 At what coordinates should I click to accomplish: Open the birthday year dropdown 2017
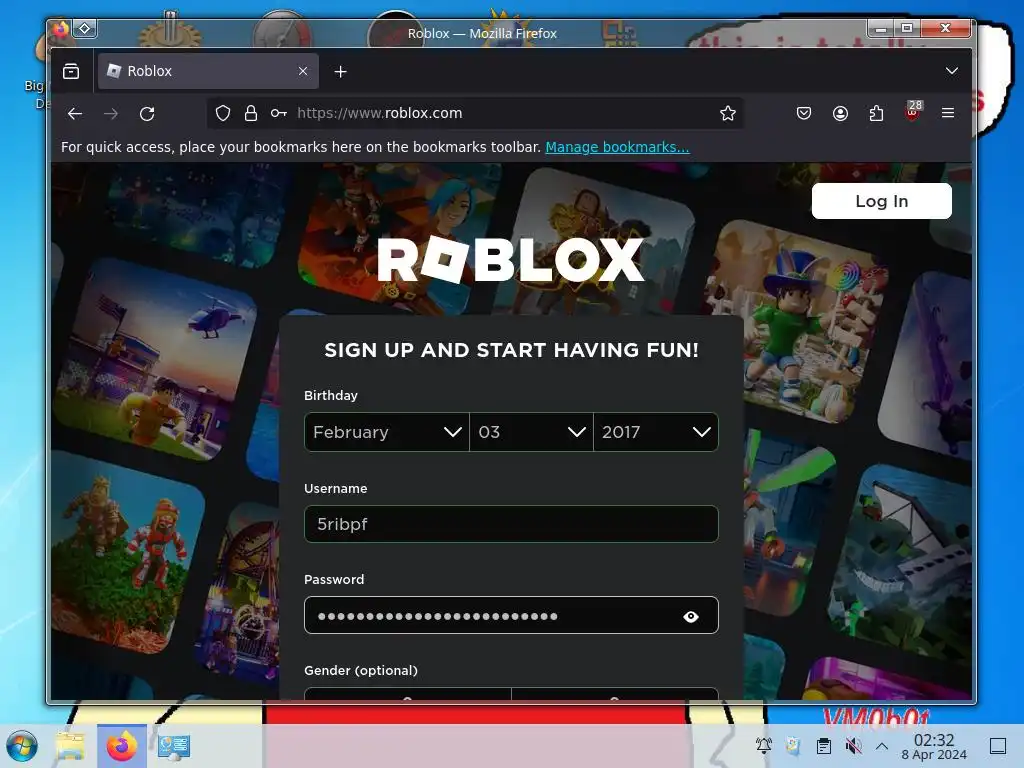click(656, 432)
